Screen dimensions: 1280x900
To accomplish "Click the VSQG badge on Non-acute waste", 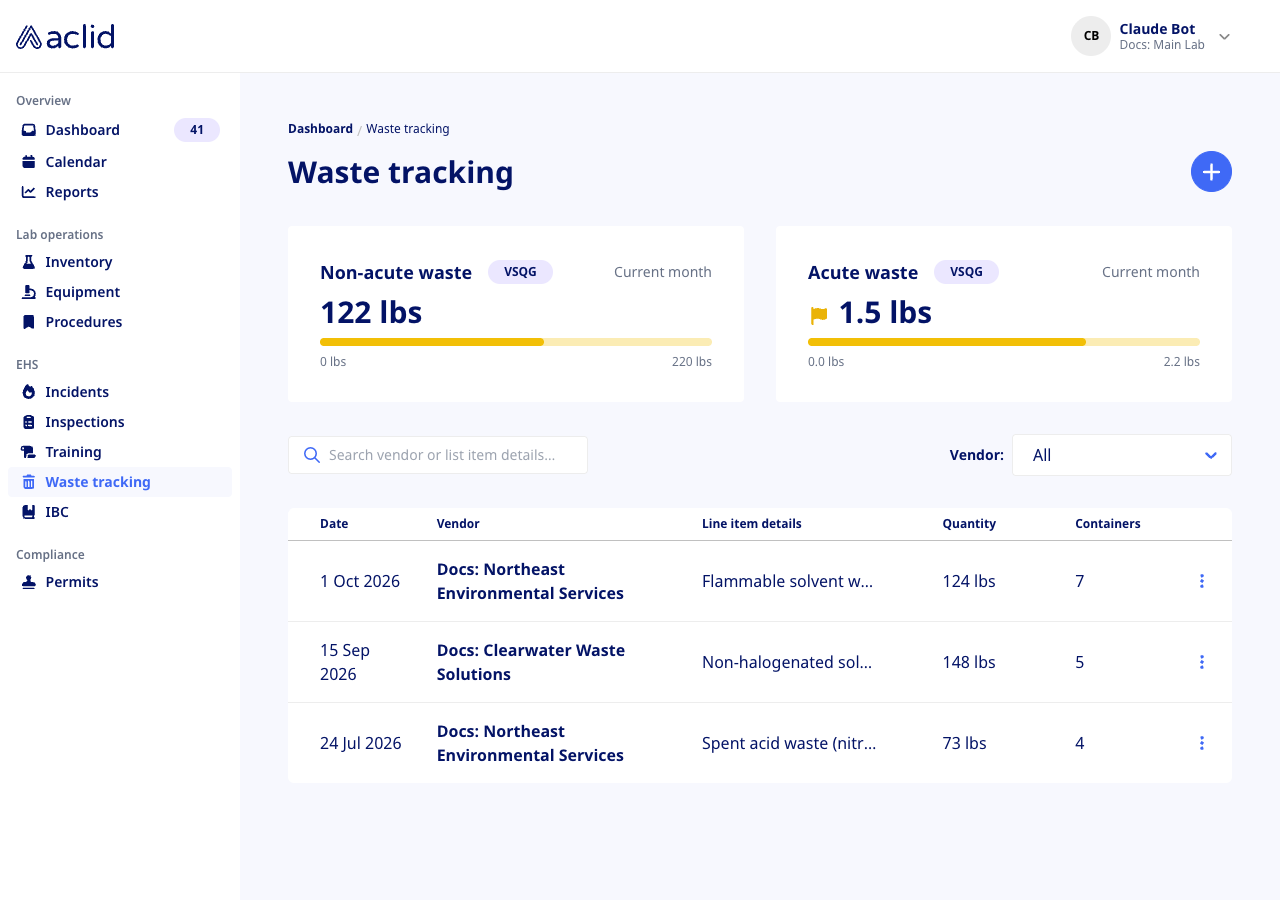I will click(x=520, y=272).
